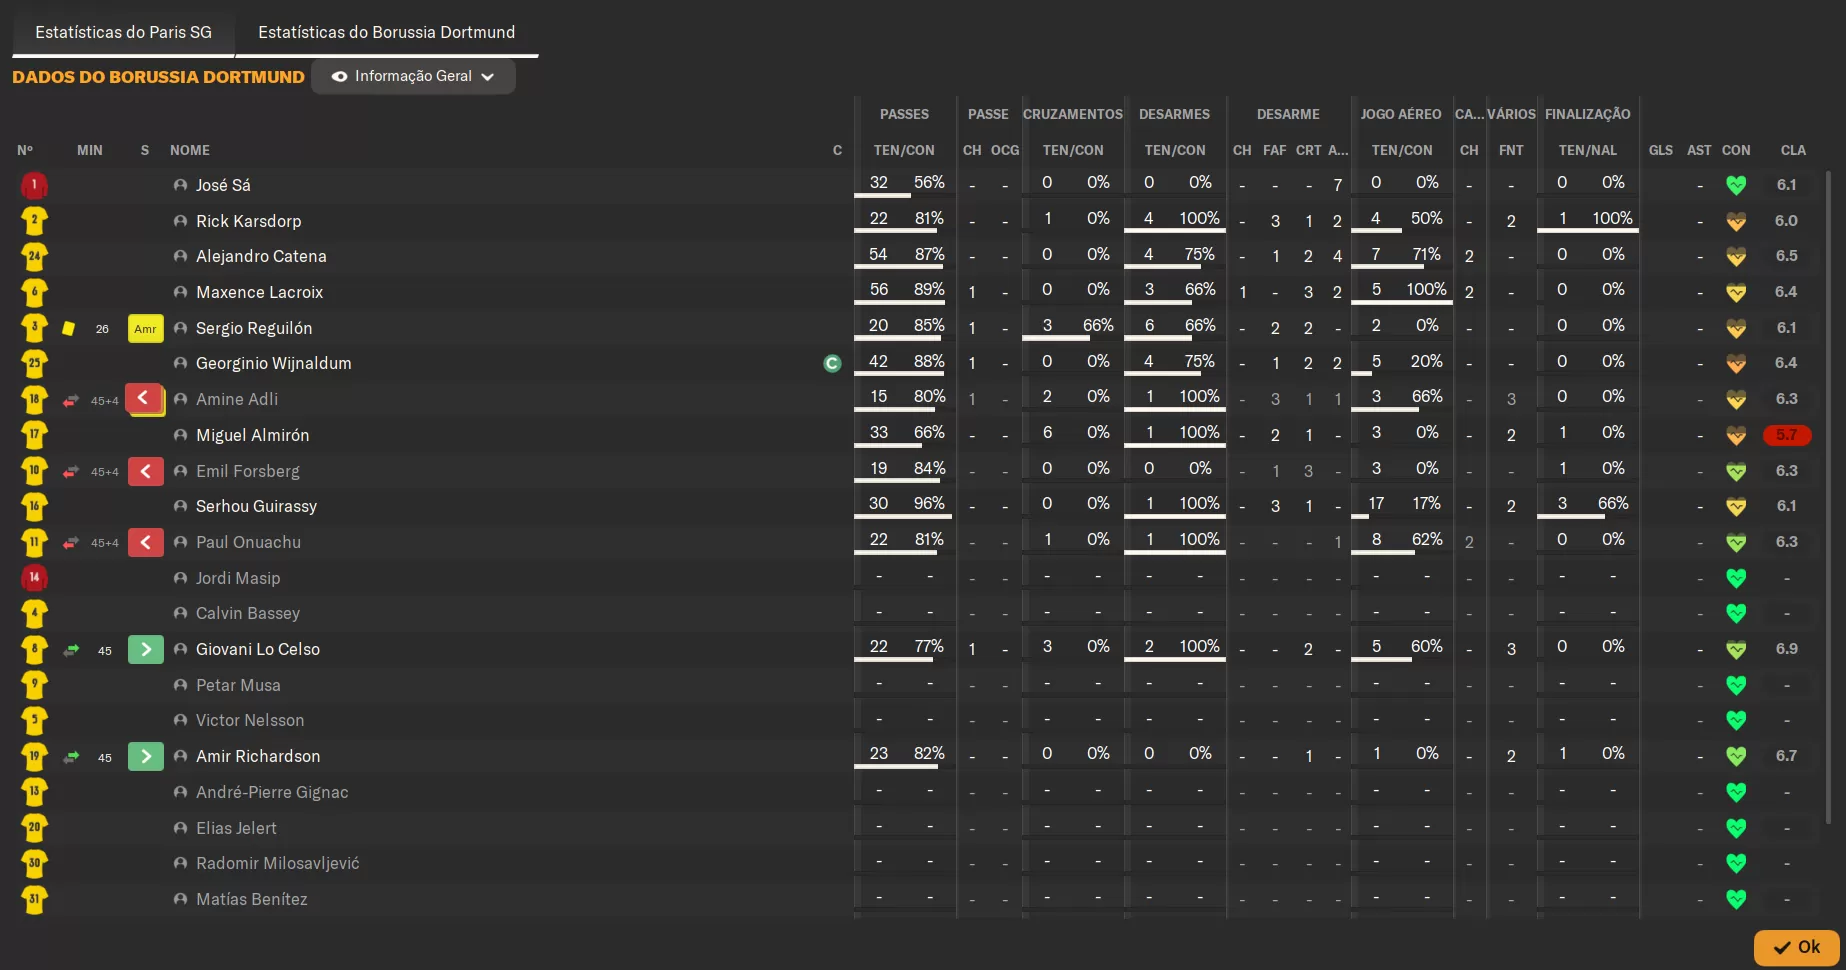Open player Miguel Almirón
The height and width of the screenshot is (970, 1846).
[x=252, y=435]
